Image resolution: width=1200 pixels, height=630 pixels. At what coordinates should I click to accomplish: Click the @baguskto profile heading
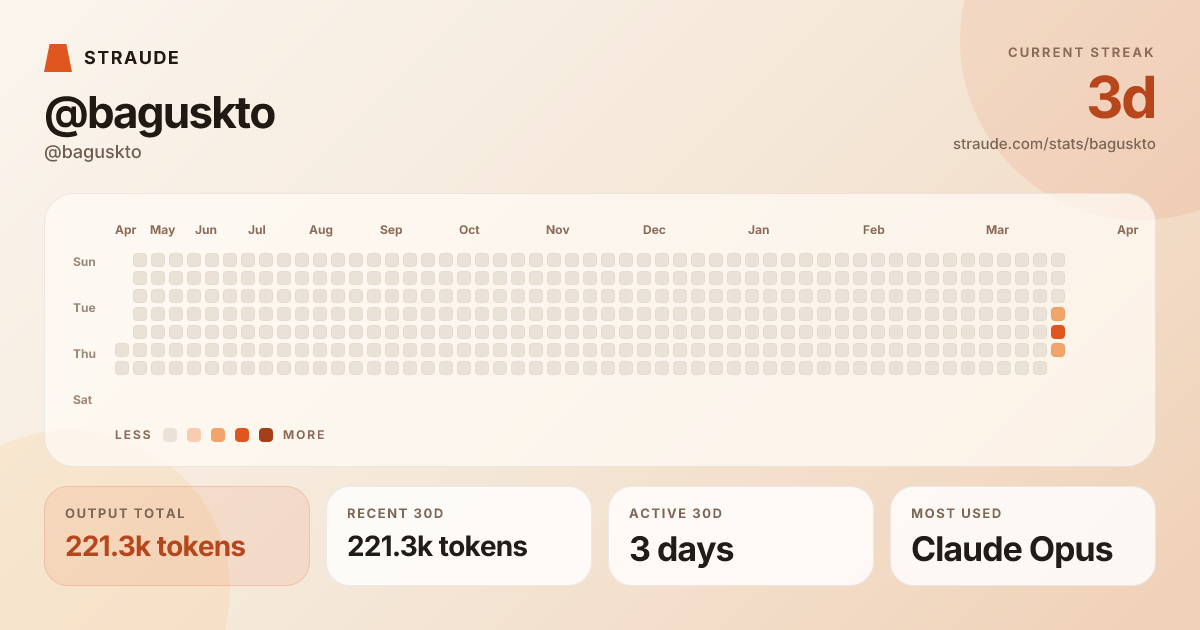(x=160, y=114)
